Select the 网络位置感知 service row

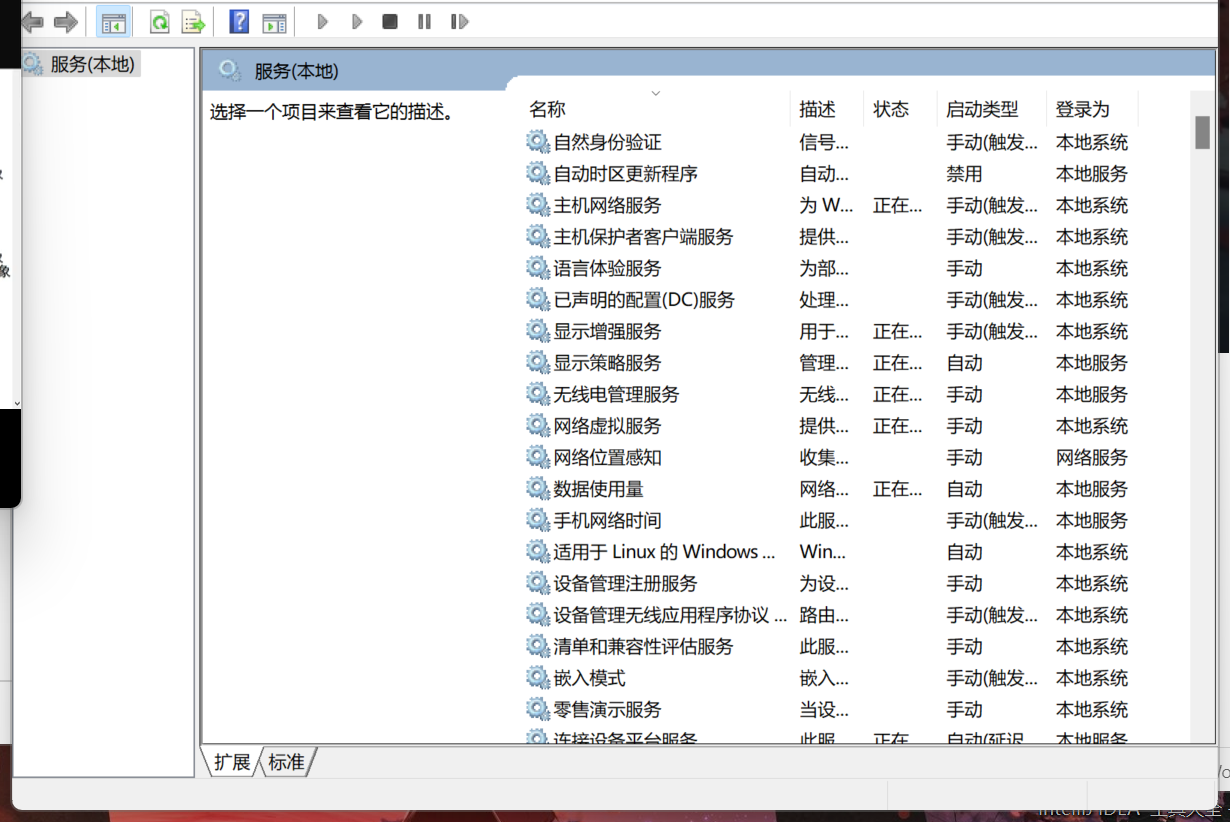click(x=607, y=458)
